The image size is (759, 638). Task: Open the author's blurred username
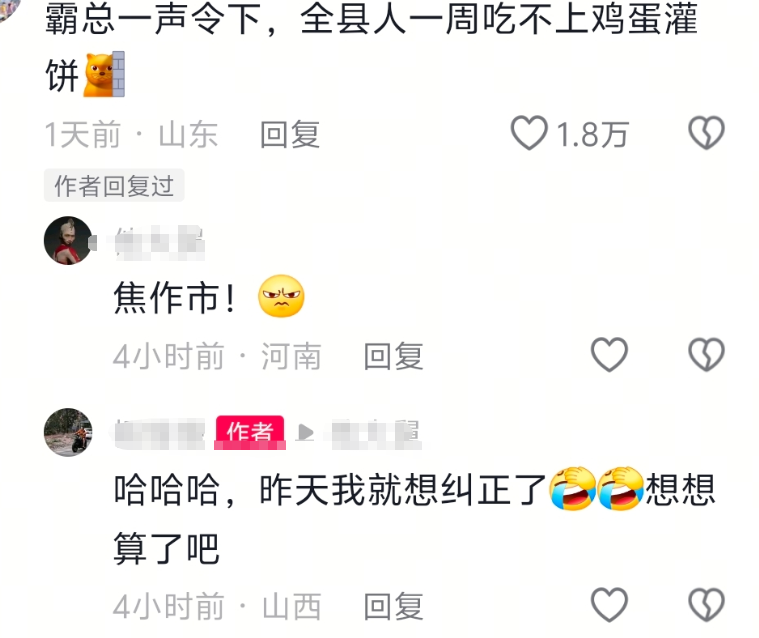(x=160, y=433)
